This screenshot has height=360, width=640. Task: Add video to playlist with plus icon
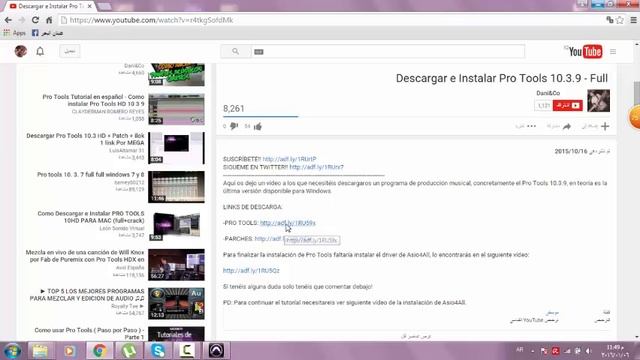pyautogui.click(x=605, y=127)
